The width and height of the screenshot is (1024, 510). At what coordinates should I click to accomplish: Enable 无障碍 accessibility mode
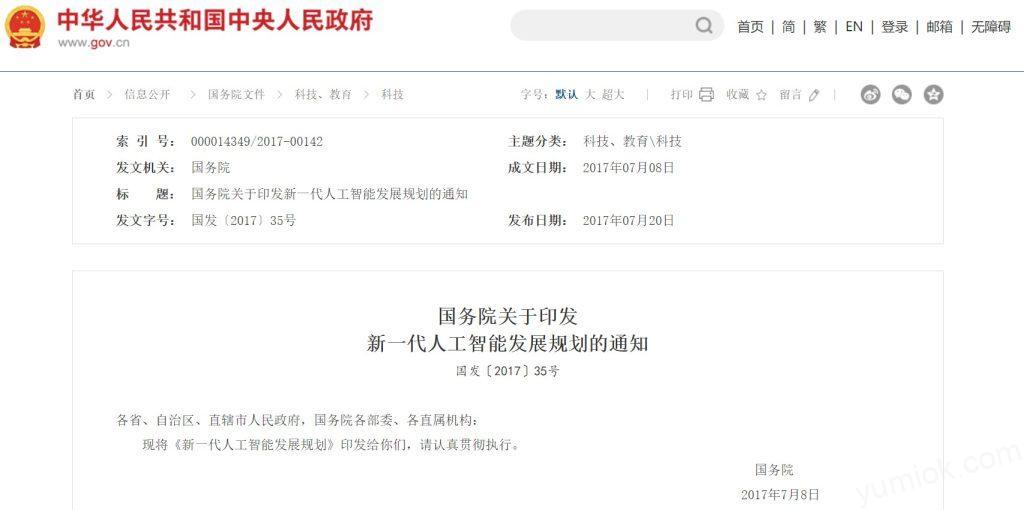[991, 27]
